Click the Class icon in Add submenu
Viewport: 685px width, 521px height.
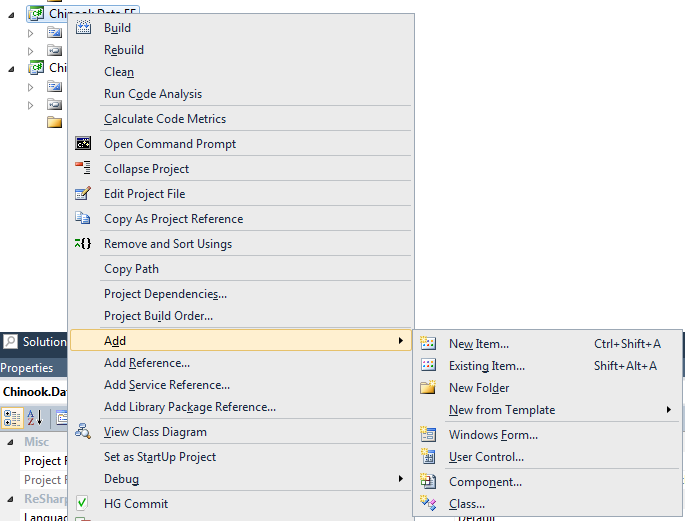tap(428, 503)
